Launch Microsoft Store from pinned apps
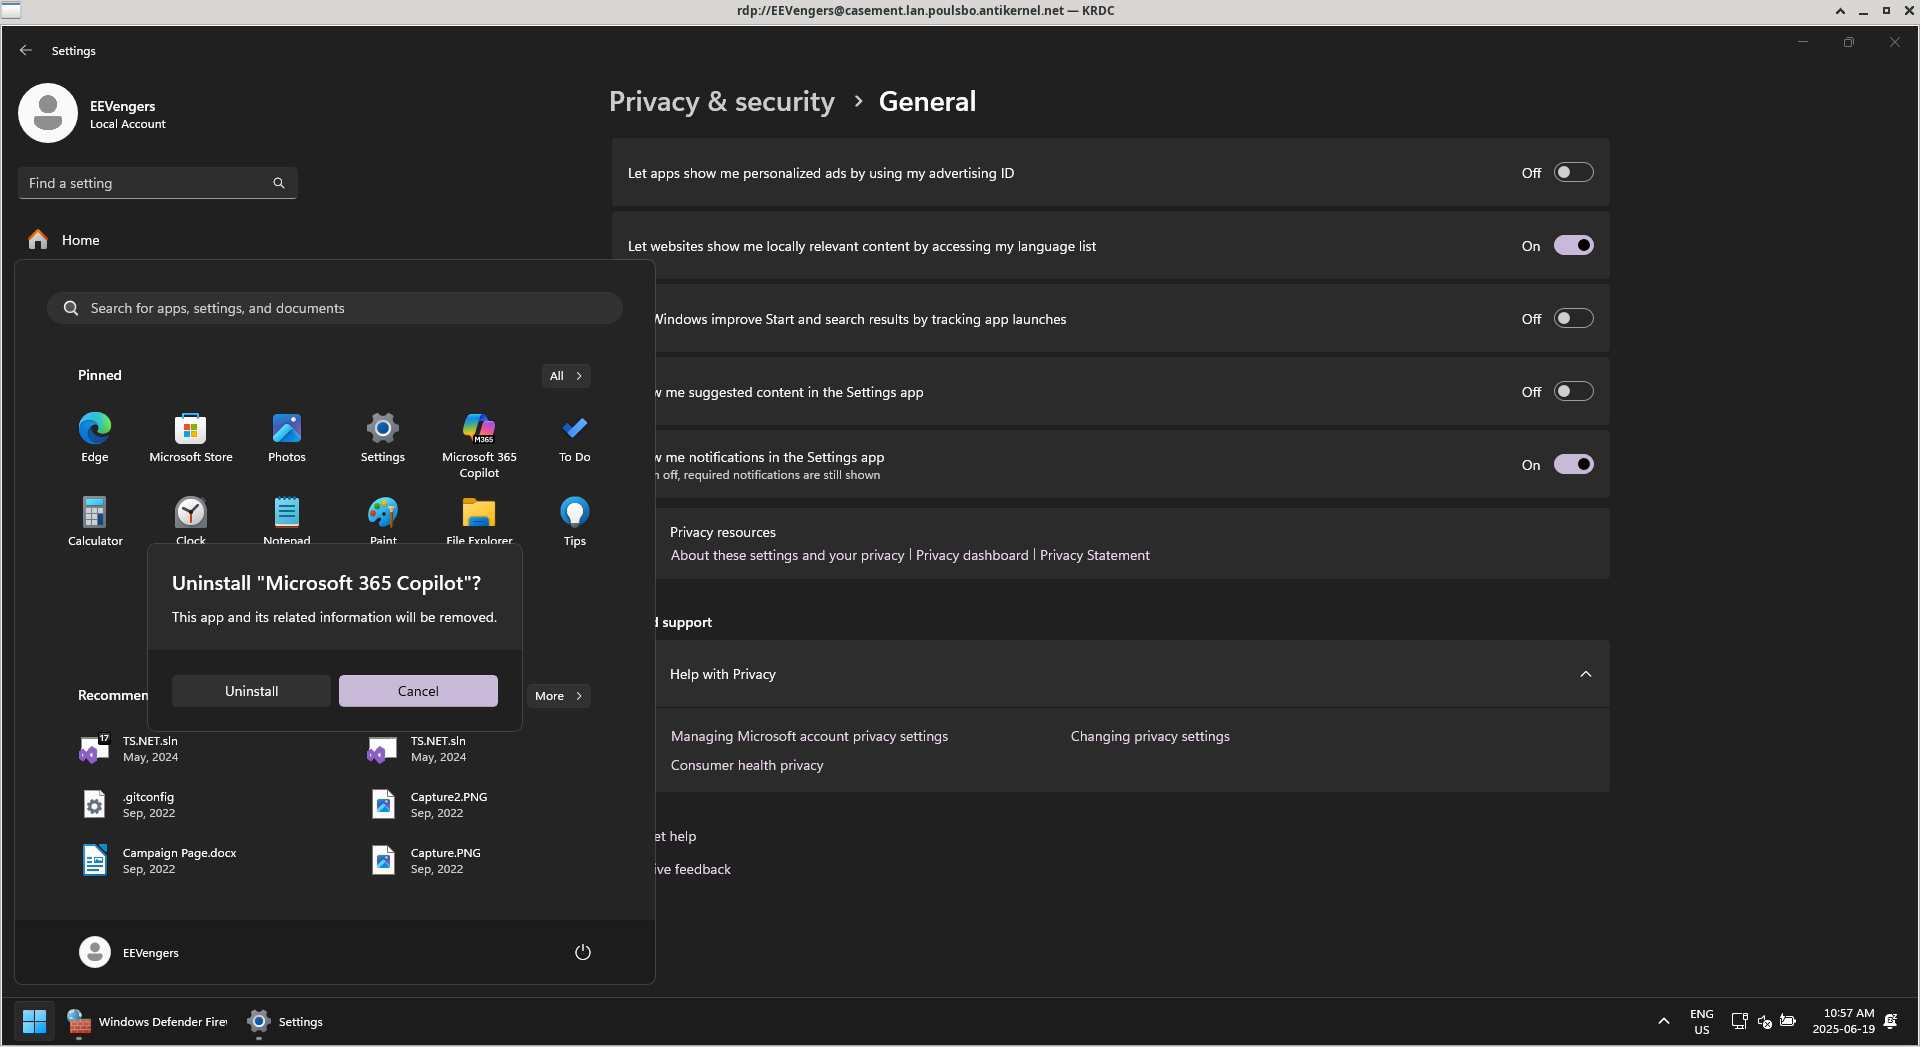1920x1047 pixels. (x=190, y=430)
